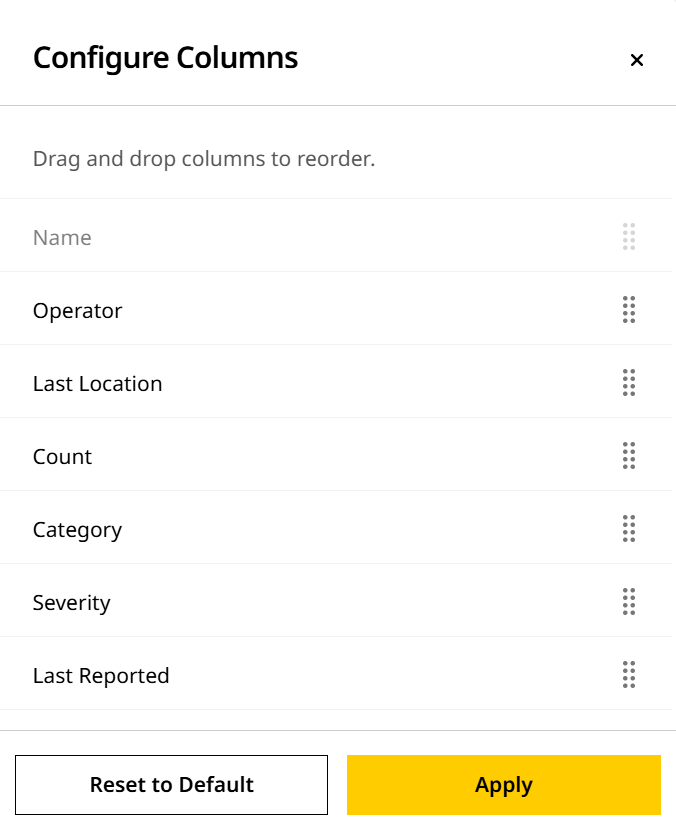676x826 pixels.
Task: Click the Reset to Default button
Action: (172, 785)
